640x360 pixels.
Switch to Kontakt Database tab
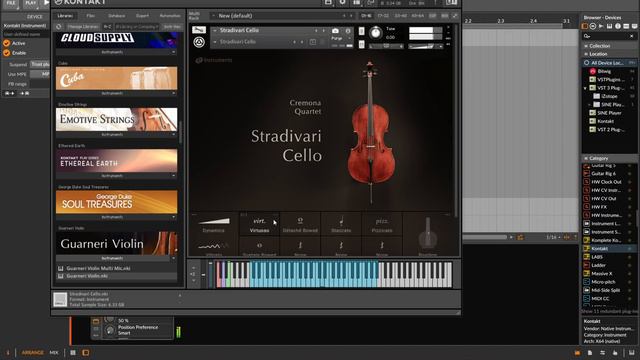click(x=116, y=16)
